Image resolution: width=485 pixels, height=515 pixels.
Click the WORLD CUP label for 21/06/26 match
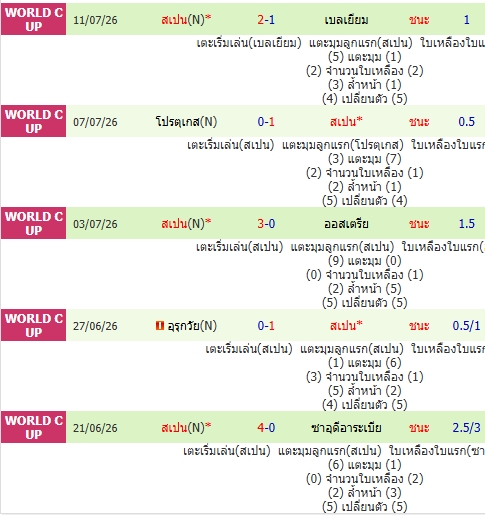(34, 427)
